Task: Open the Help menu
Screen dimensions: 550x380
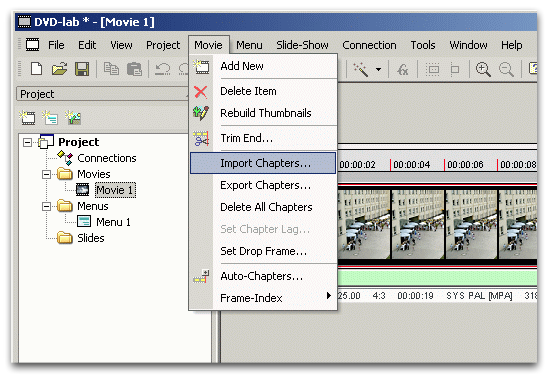Action: coord(511,45)
